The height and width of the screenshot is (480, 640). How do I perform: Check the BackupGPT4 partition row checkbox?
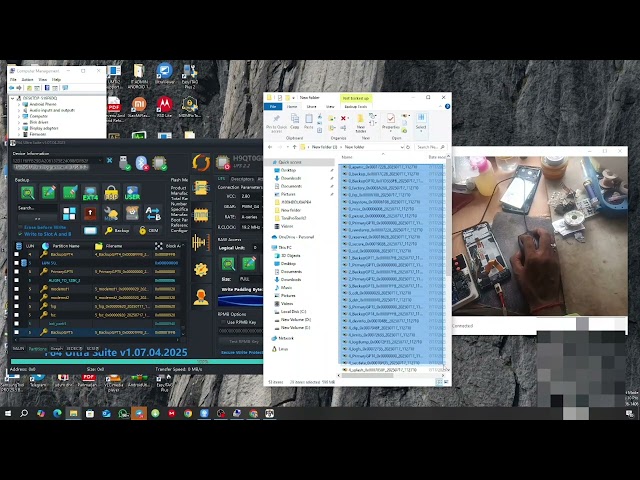point(16,254)
